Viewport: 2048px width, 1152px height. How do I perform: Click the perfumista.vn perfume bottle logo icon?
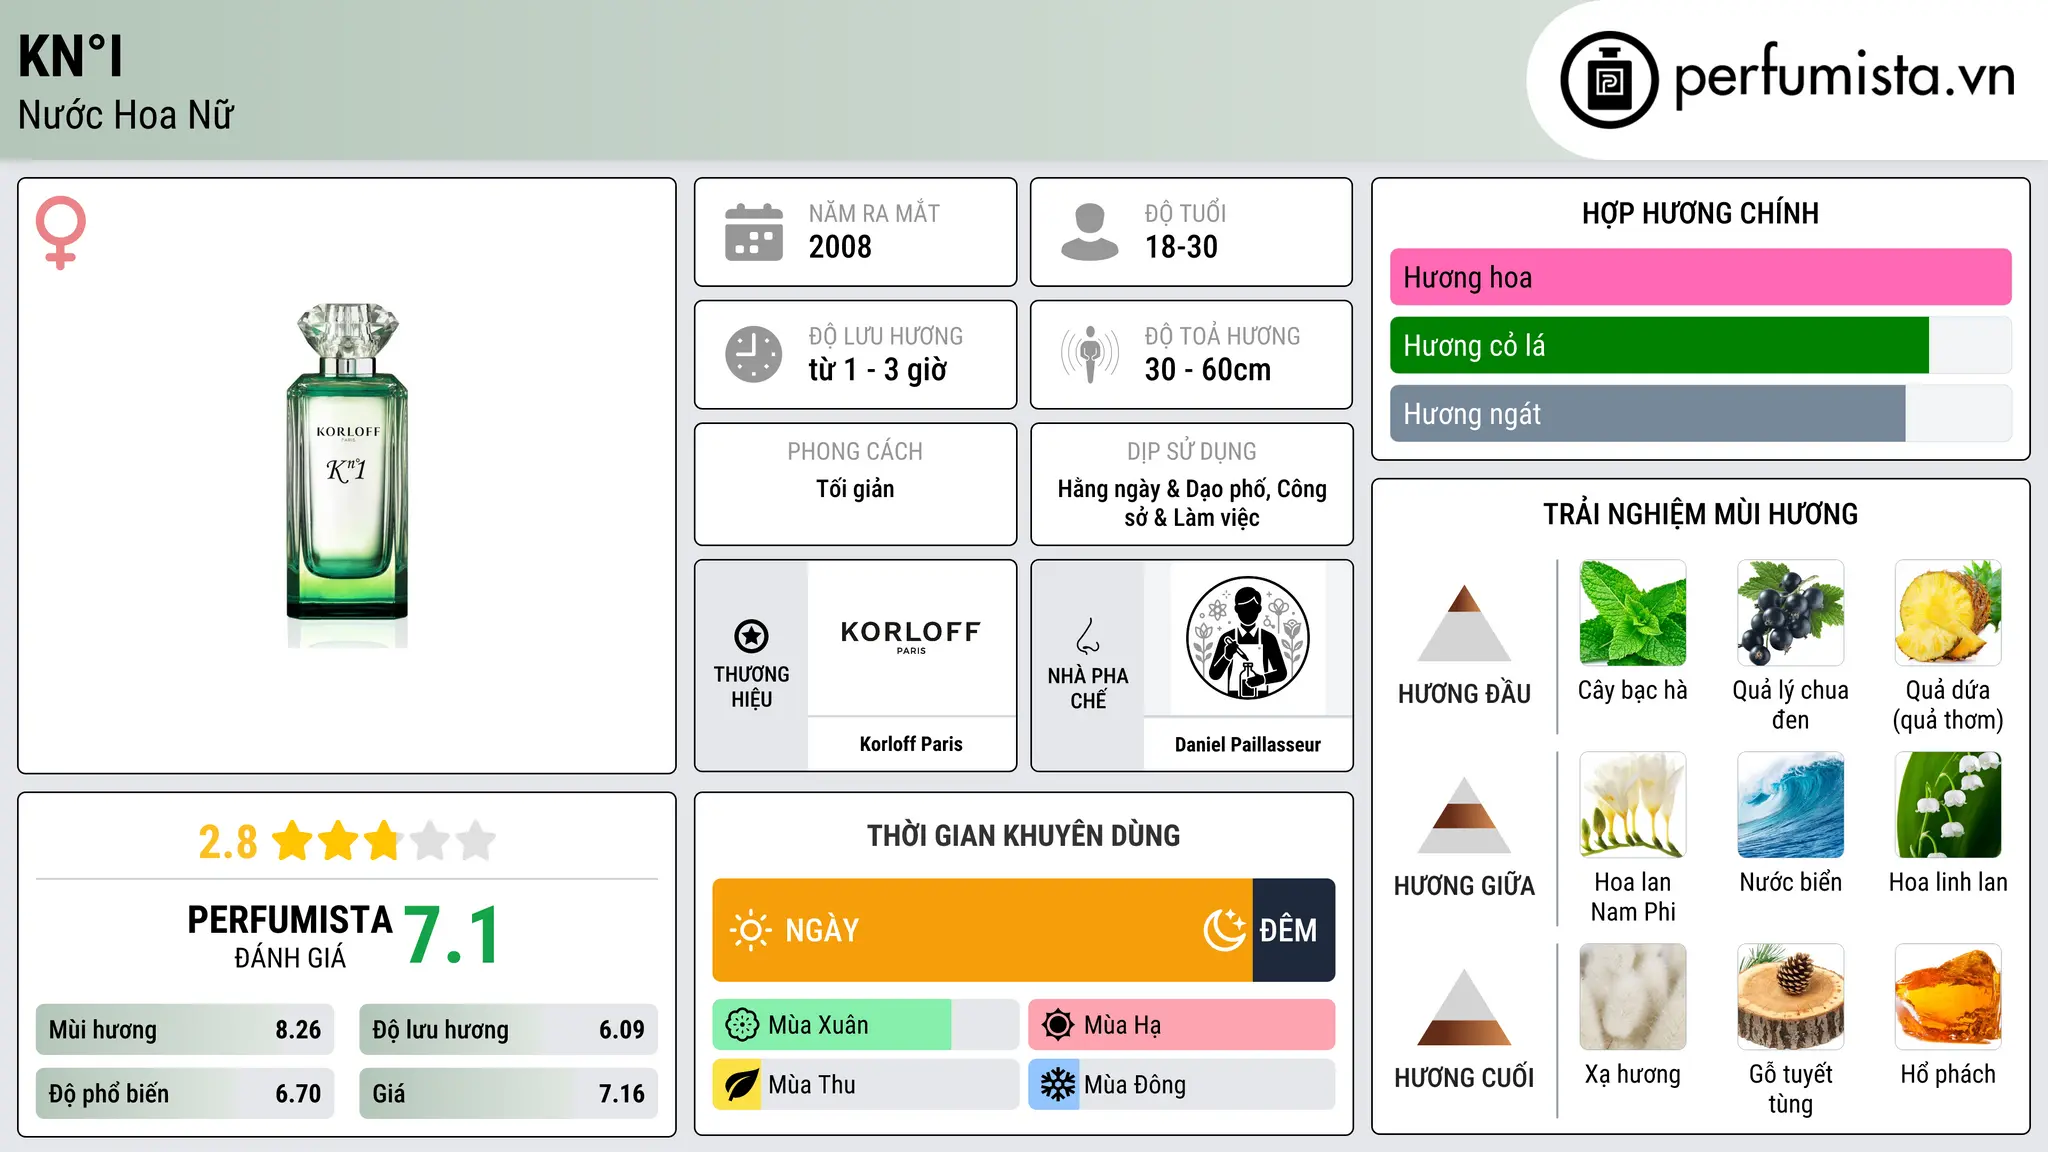tap(1609, 80)
